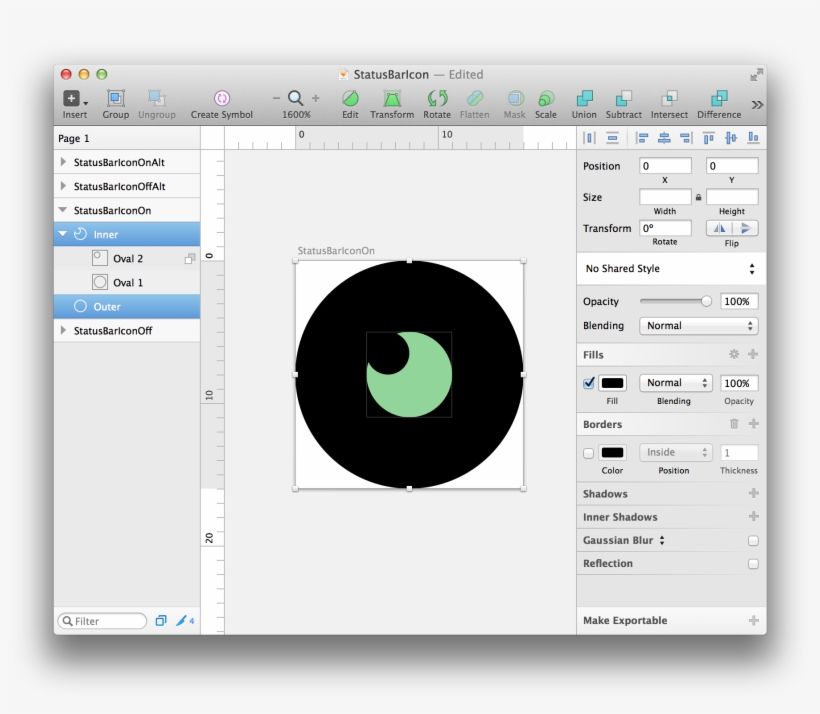Click the Insert tool in toolbar
Image resolution: width=820 pixels, height=714 pixels.
[x=74, y=99]
